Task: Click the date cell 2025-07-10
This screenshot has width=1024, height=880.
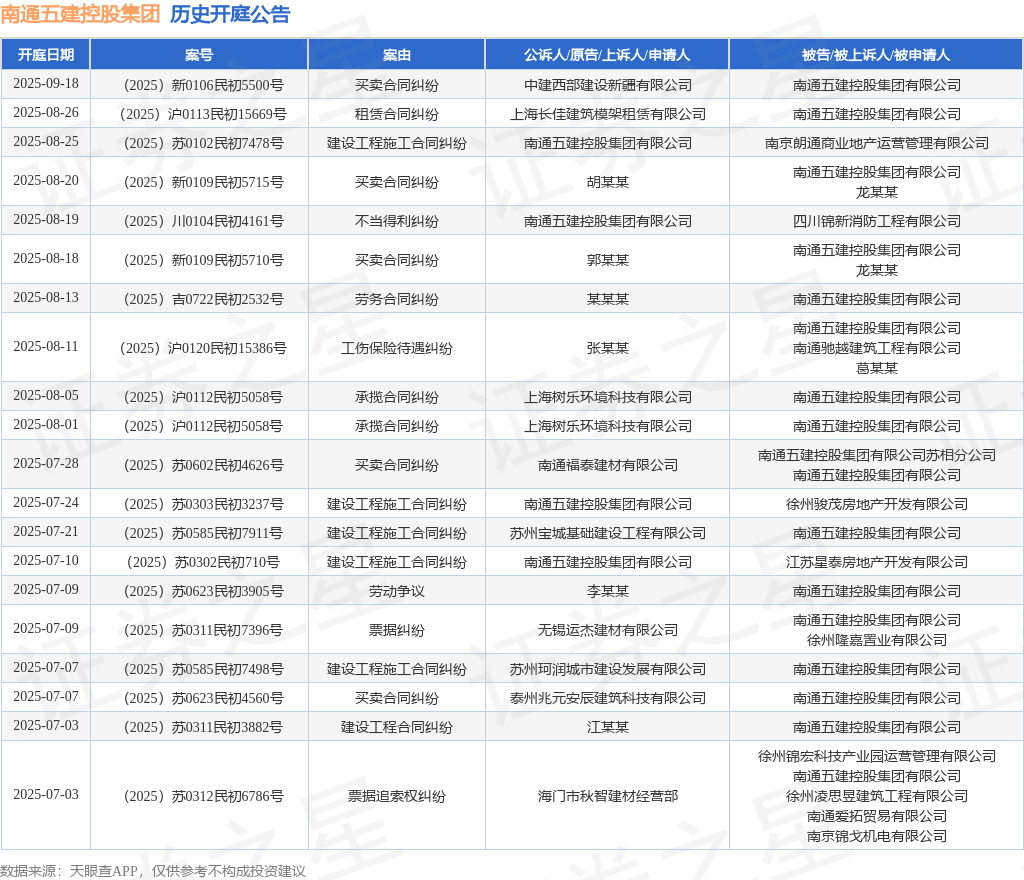Action: (46, 561)
